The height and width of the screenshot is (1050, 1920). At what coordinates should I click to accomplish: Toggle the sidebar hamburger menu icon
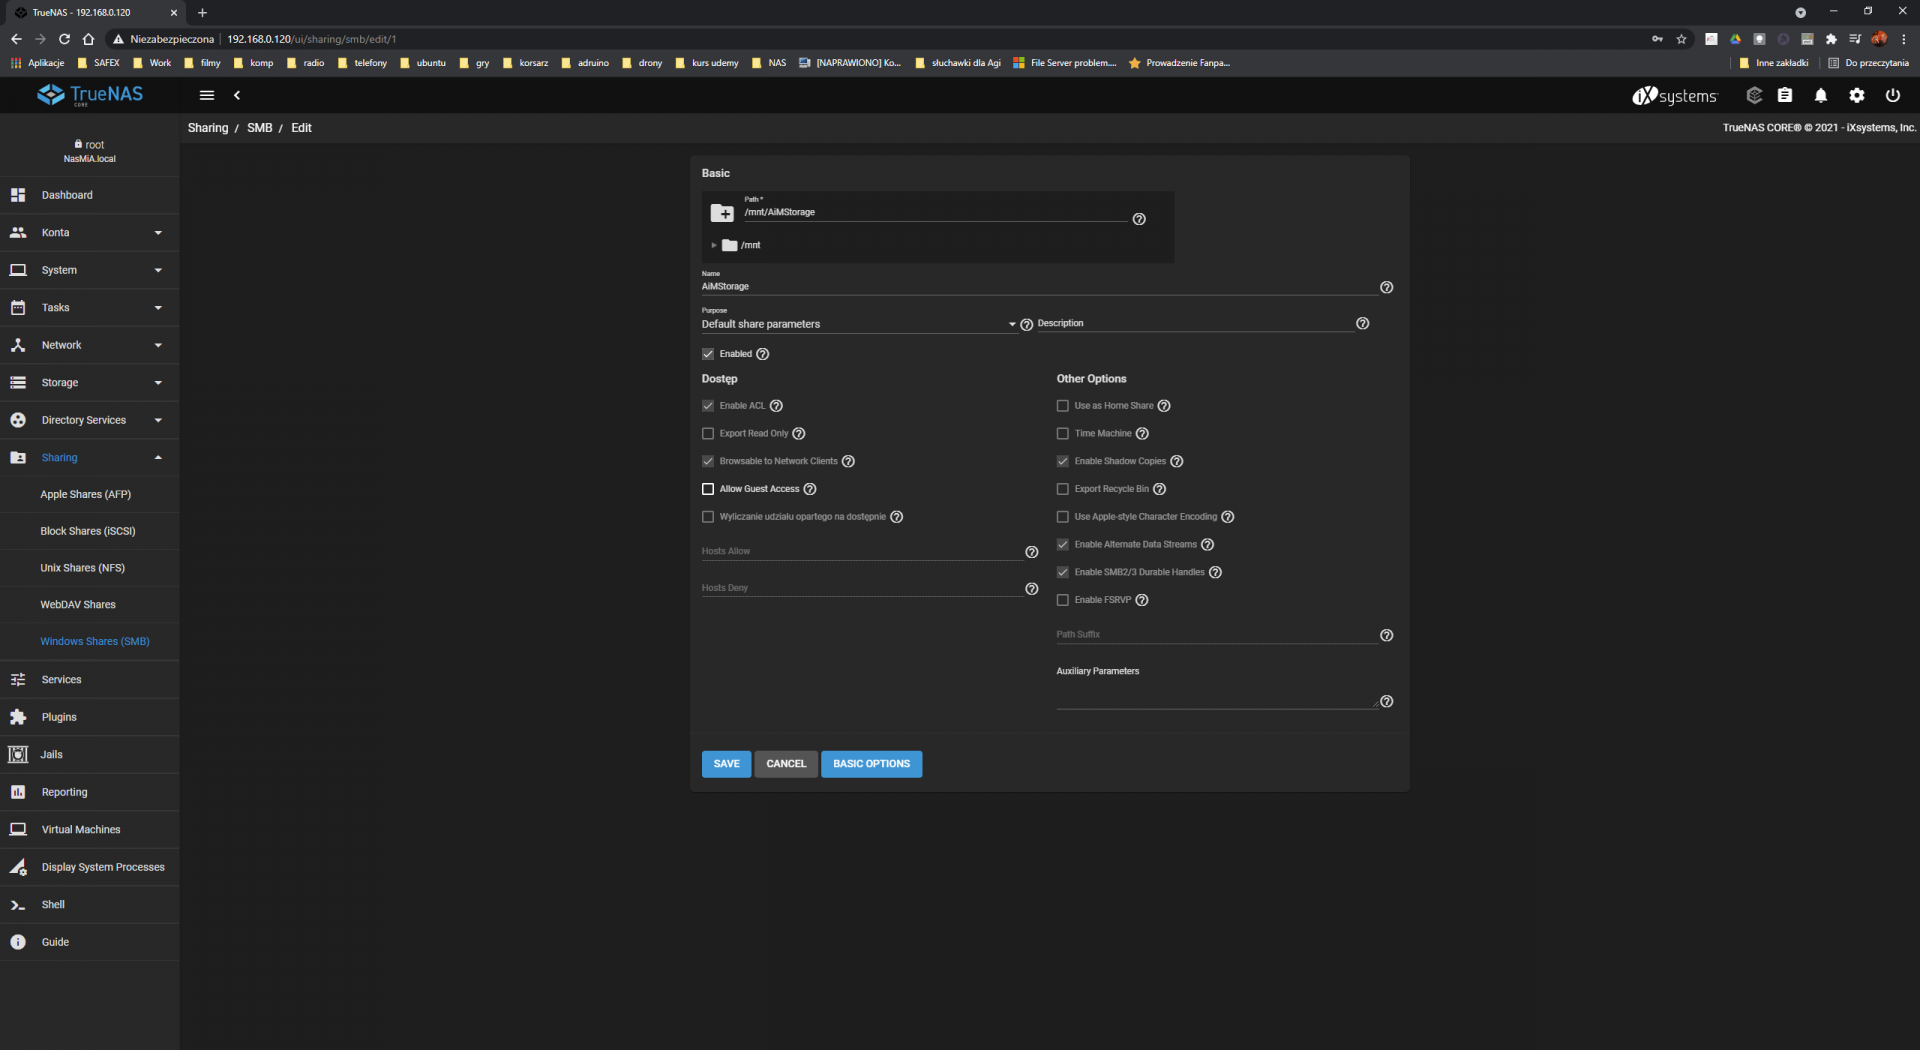(x=207, y=95)
